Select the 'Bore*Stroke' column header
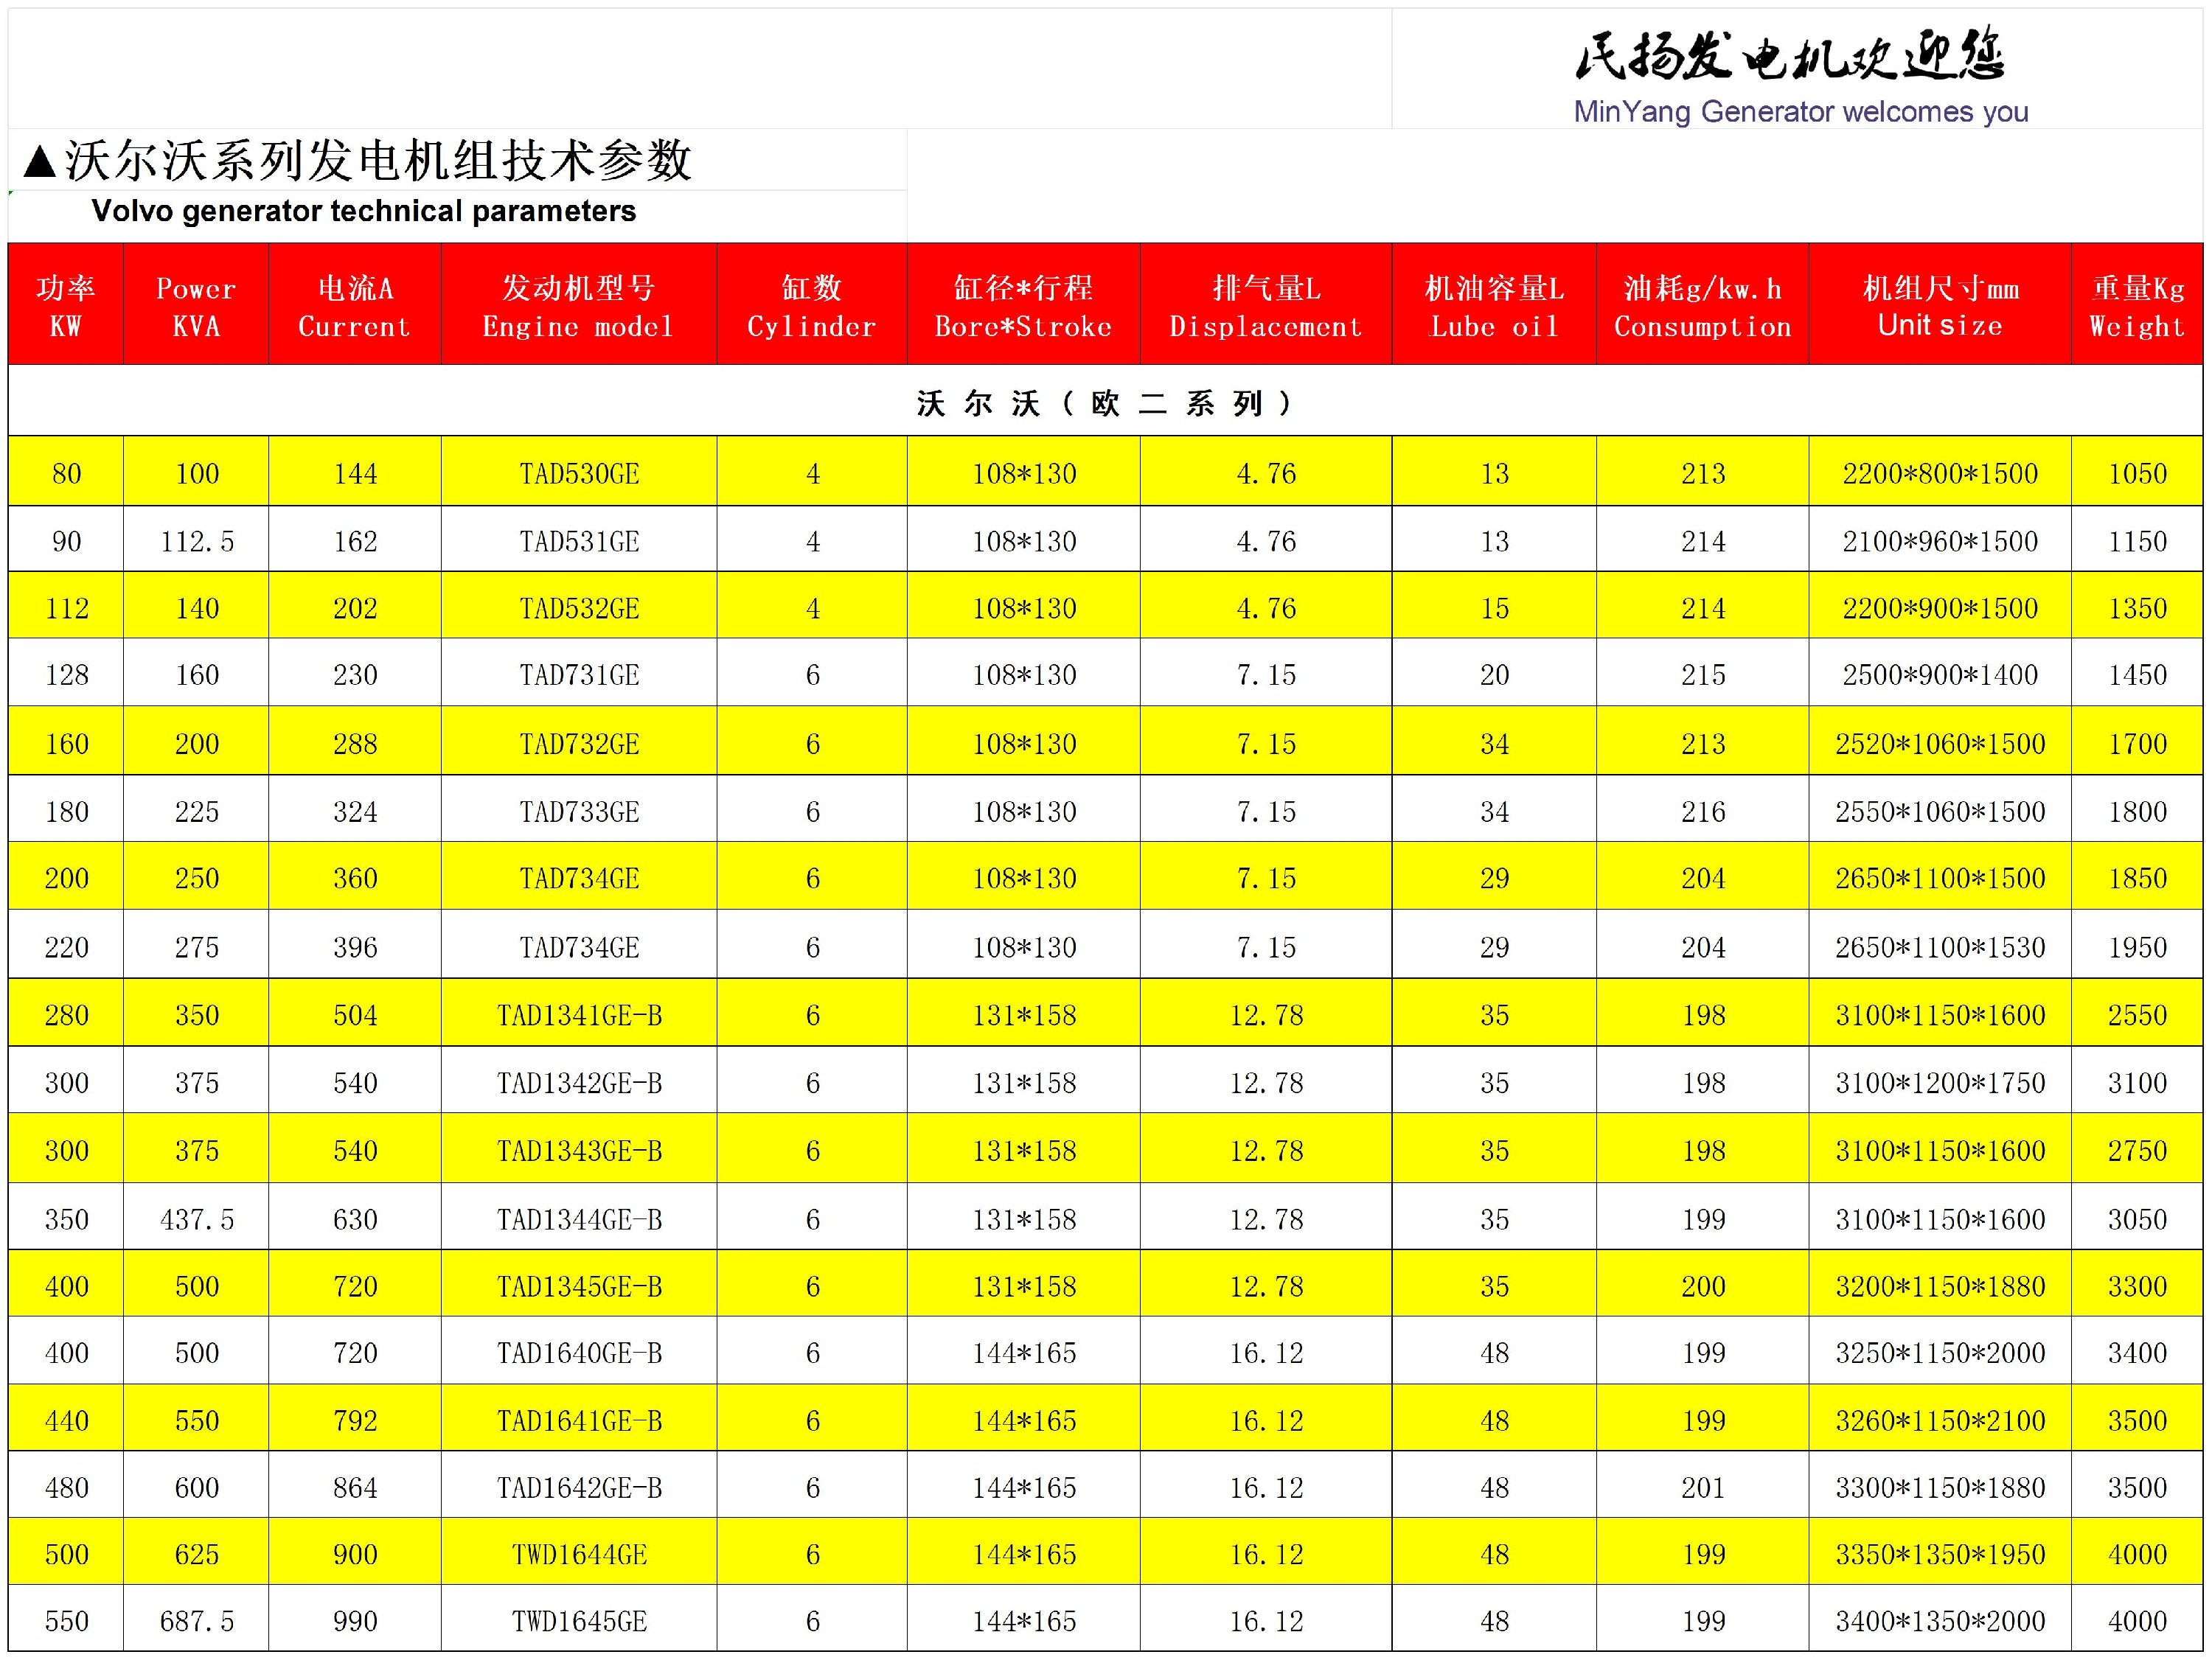The image size is (2212, 1660). (1023, 304)
